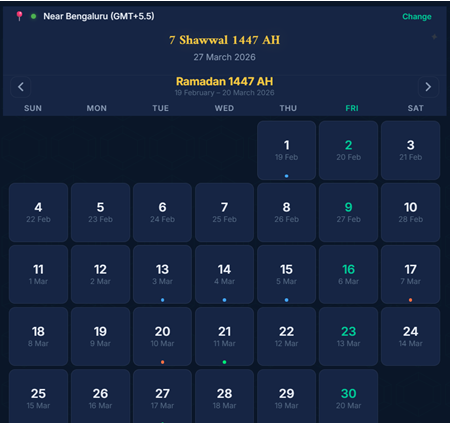This screenshot has width=450, height=423.
Task: Select Ramadan day 13, 3 Mar
Action: (x=162, y=274)
